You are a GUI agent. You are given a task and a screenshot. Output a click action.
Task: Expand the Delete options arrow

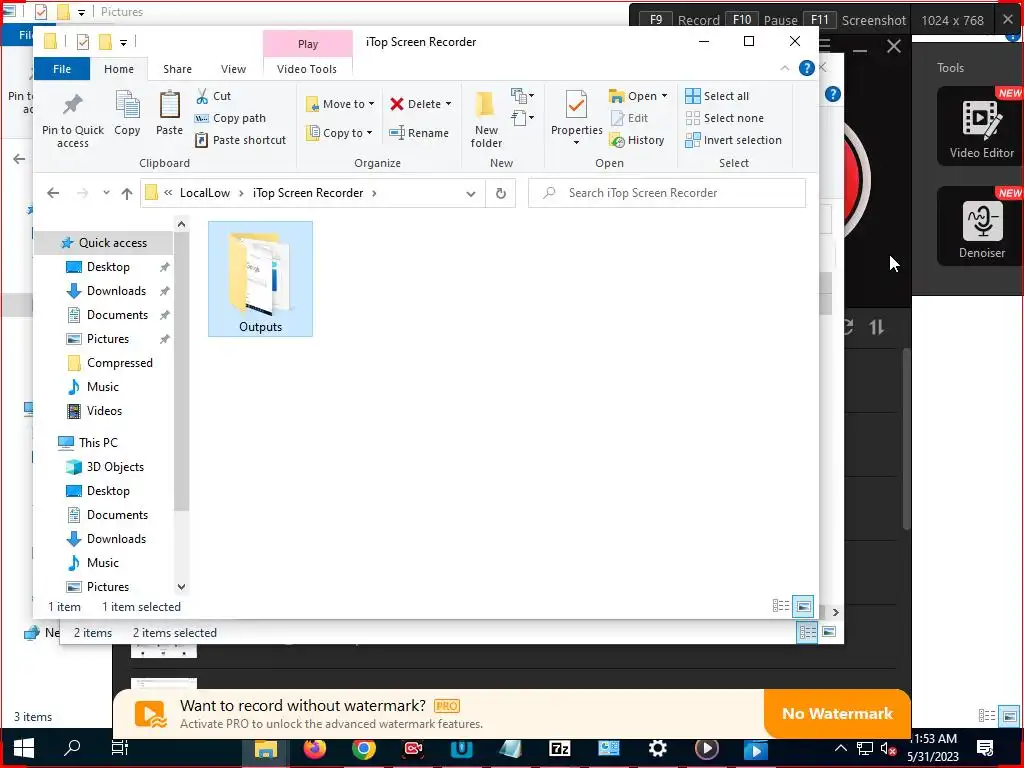pyautogui.click(x=449, y=104)
